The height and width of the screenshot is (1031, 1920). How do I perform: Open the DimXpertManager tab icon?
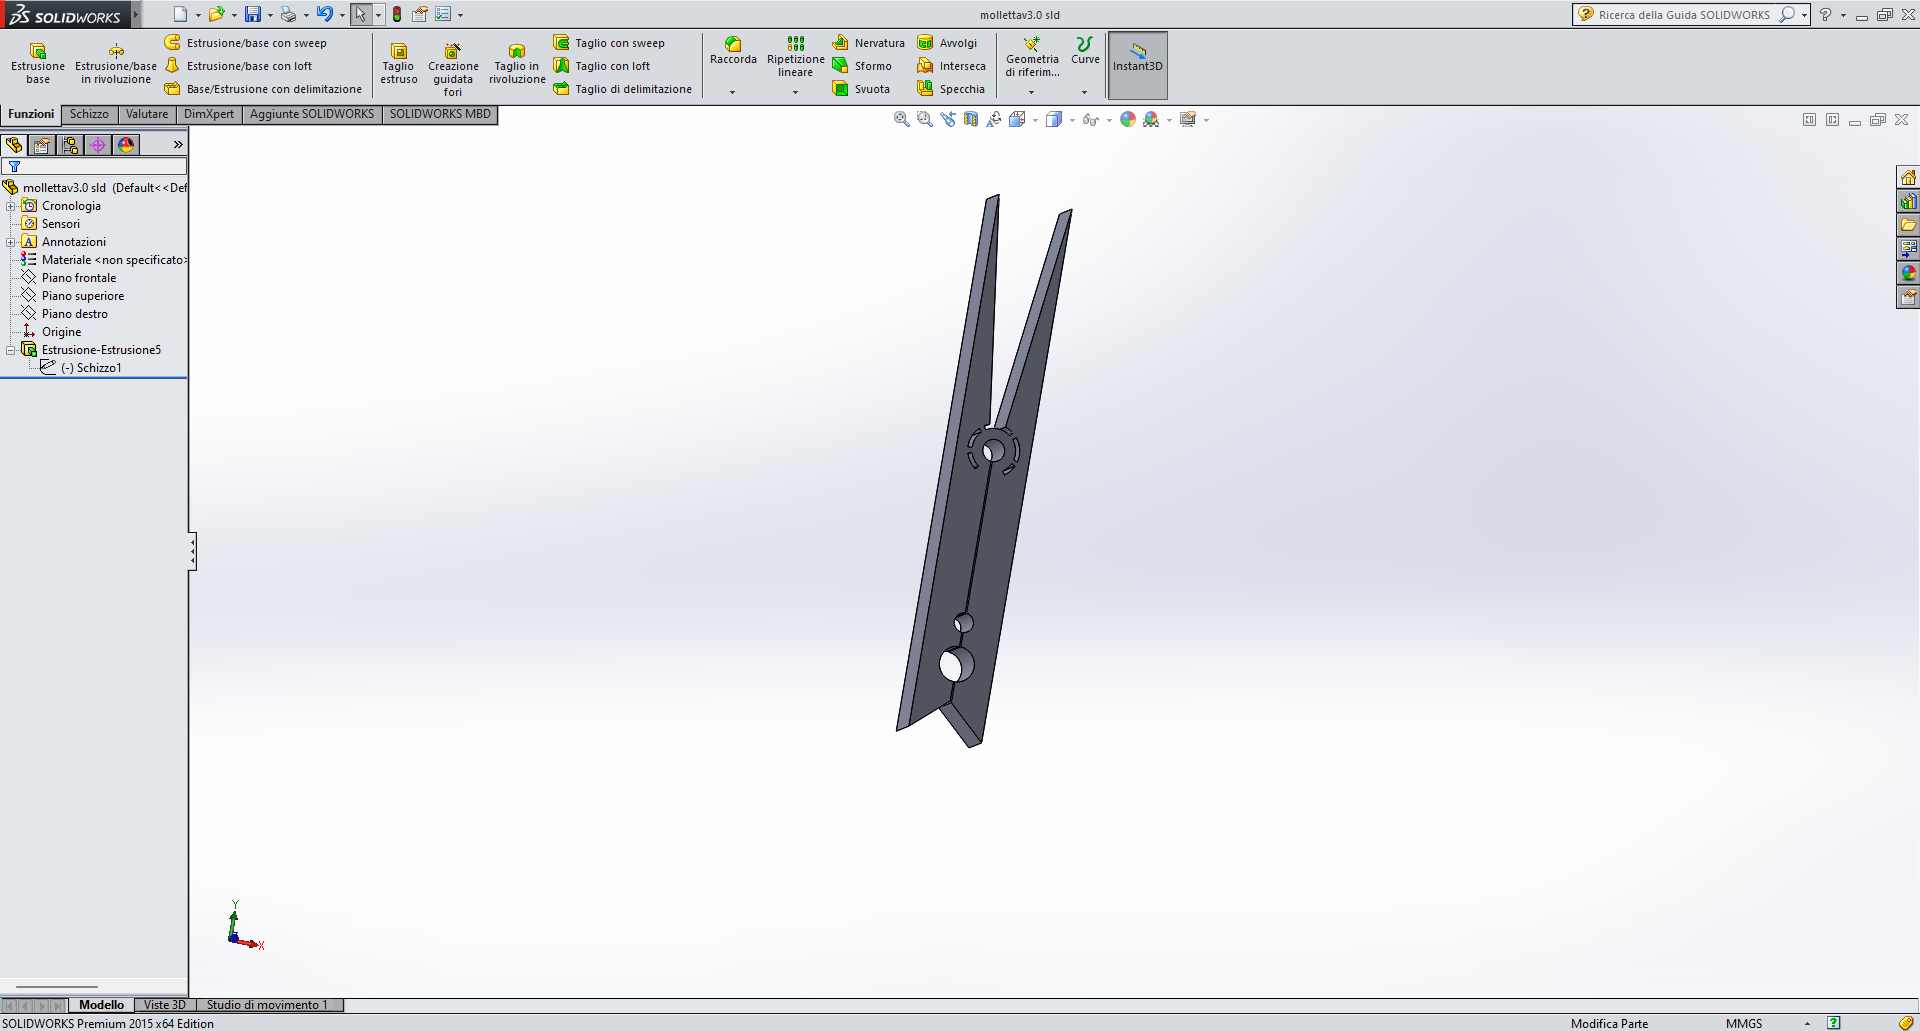[x=98, y=145]
